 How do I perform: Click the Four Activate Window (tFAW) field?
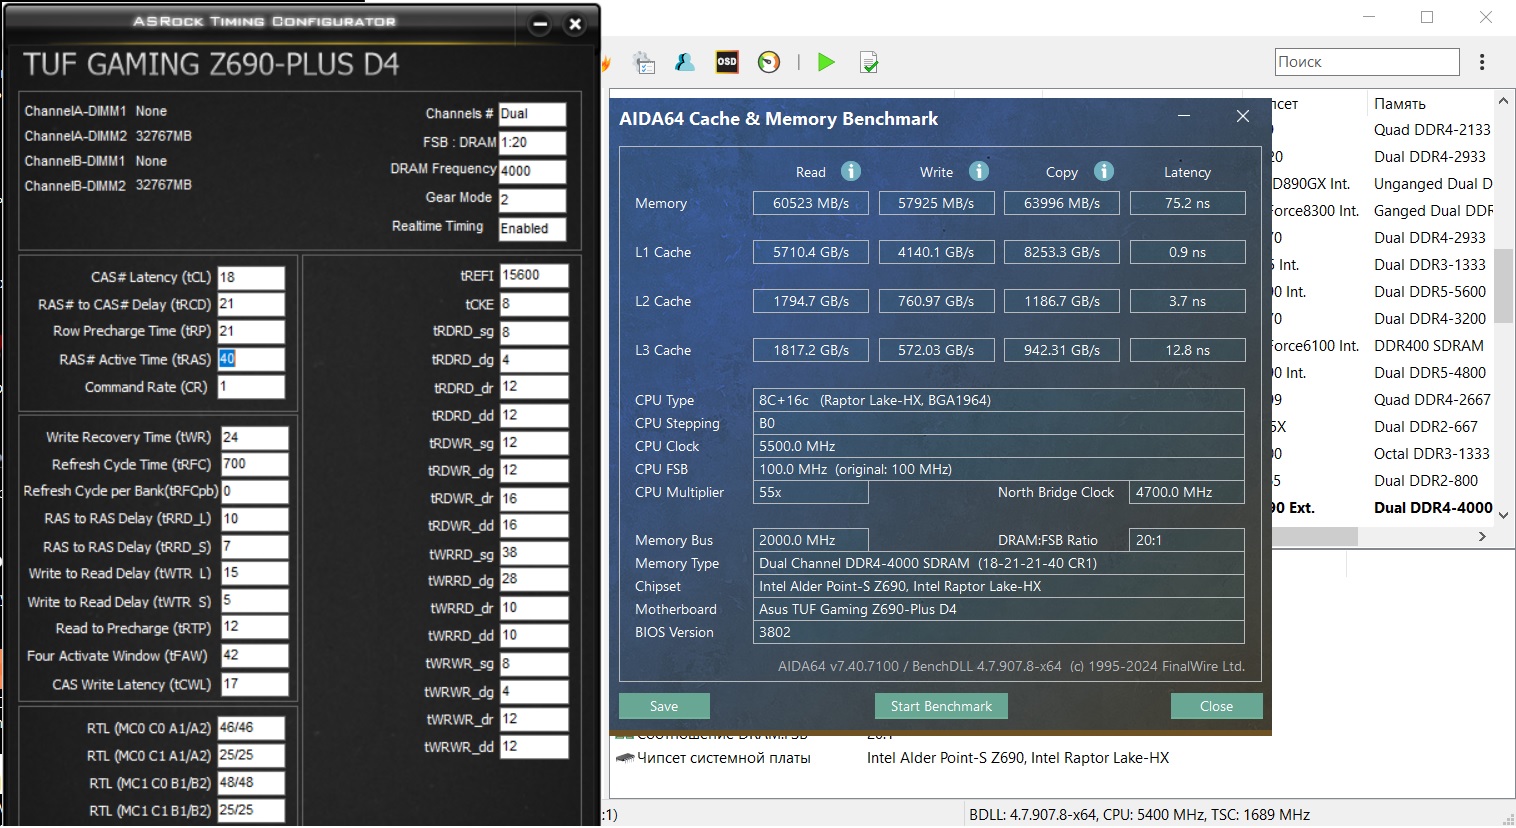pos(254,656)
